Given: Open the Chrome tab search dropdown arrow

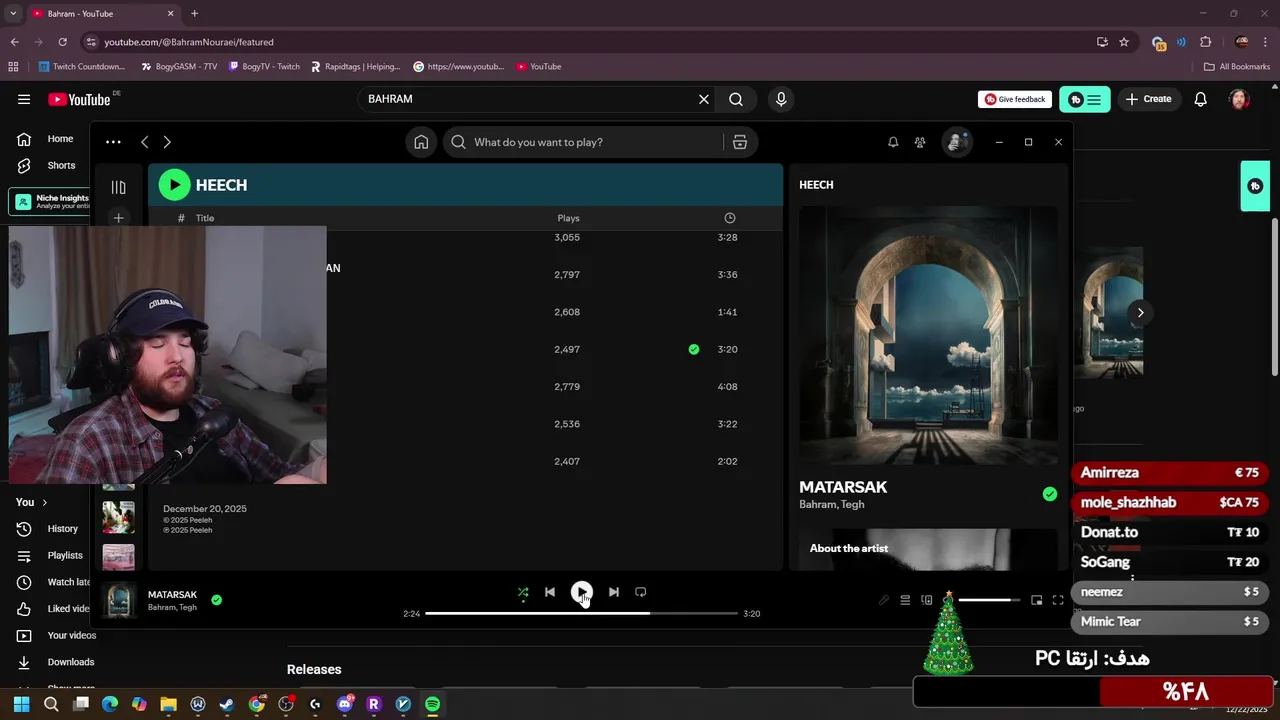Looking at the screenshot, I should [x=13, y=13].
